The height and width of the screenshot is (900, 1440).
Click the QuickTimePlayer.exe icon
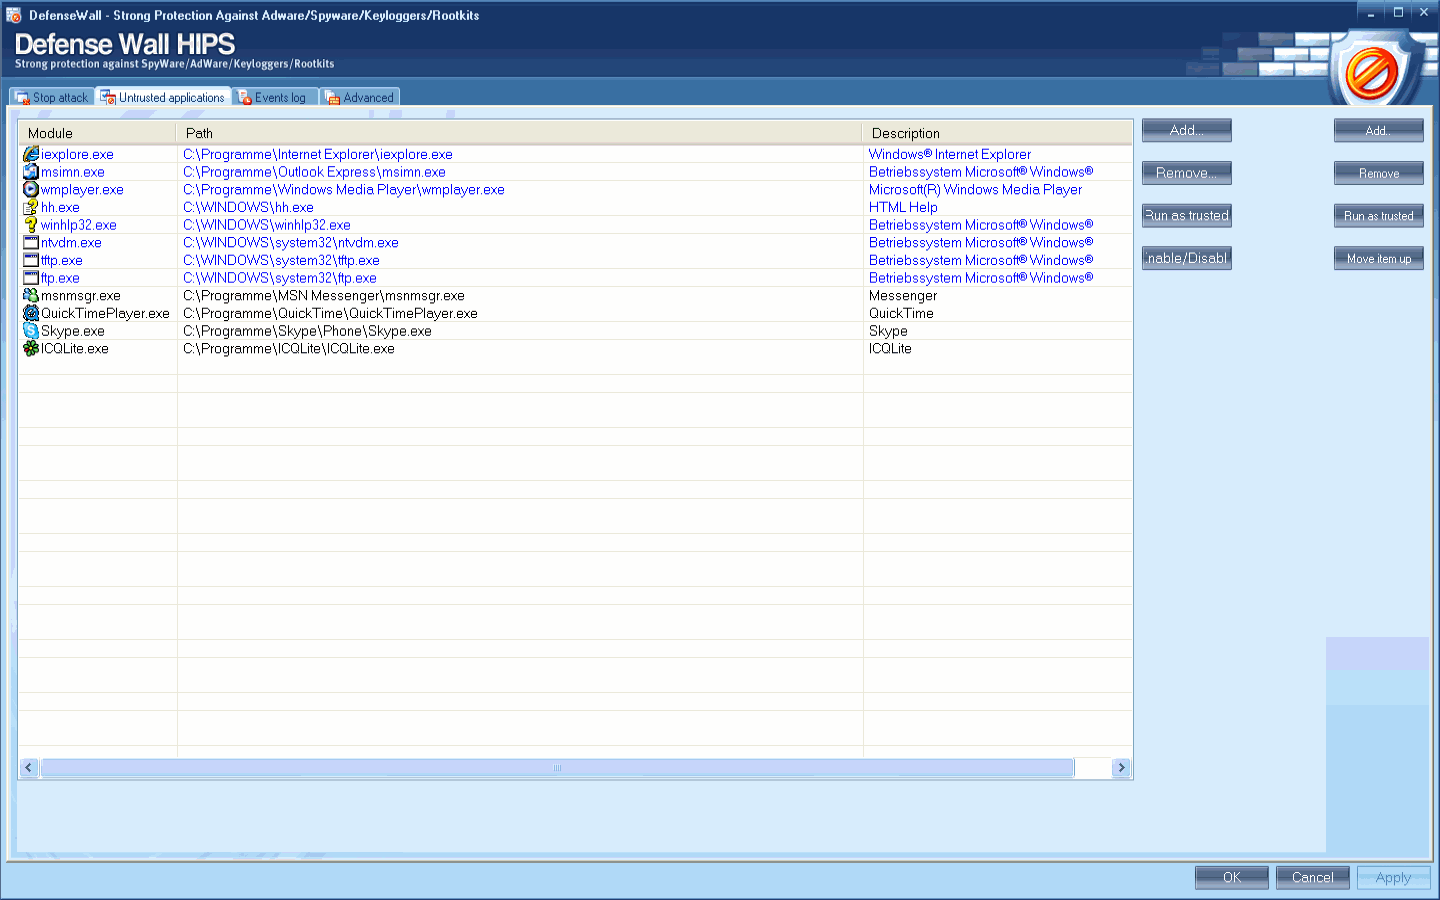(x=31, y=313)
